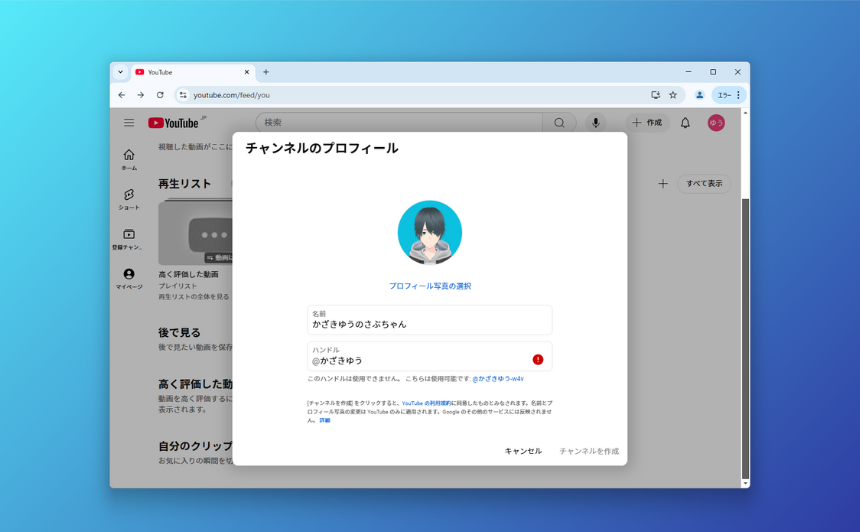Open the tab search dropdown arrow
This screenshot has width=860, height=532.
tap(120, 72)
